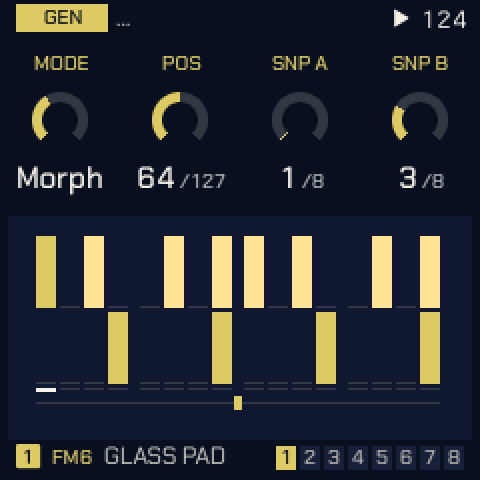Select snapshot page 6

click(x=406, y=458)
